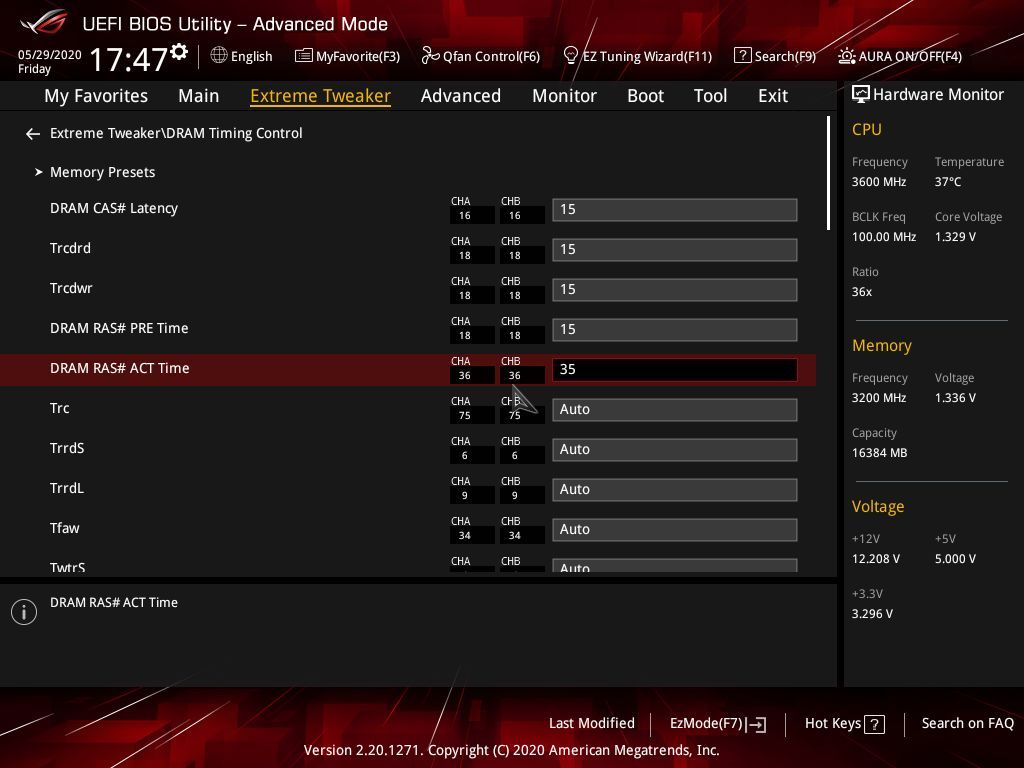Click the ROG logo icon
Viewport: 1024px width, 768px height.
click(x=44, y=22)
